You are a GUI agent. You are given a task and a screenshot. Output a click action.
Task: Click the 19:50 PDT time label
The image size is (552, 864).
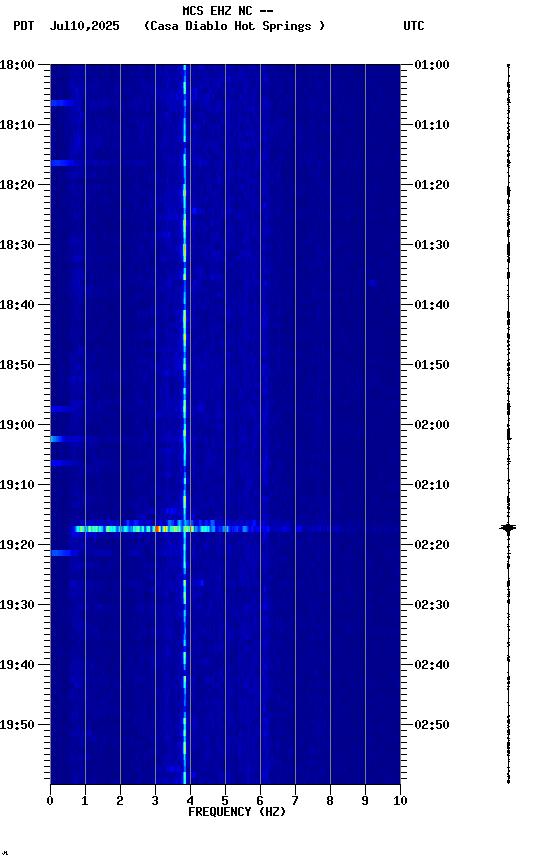tap(17, 725)
